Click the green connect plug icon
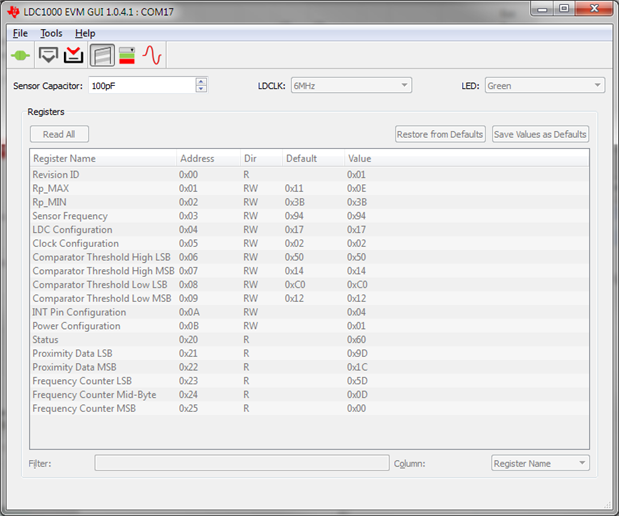 (20, 55)
